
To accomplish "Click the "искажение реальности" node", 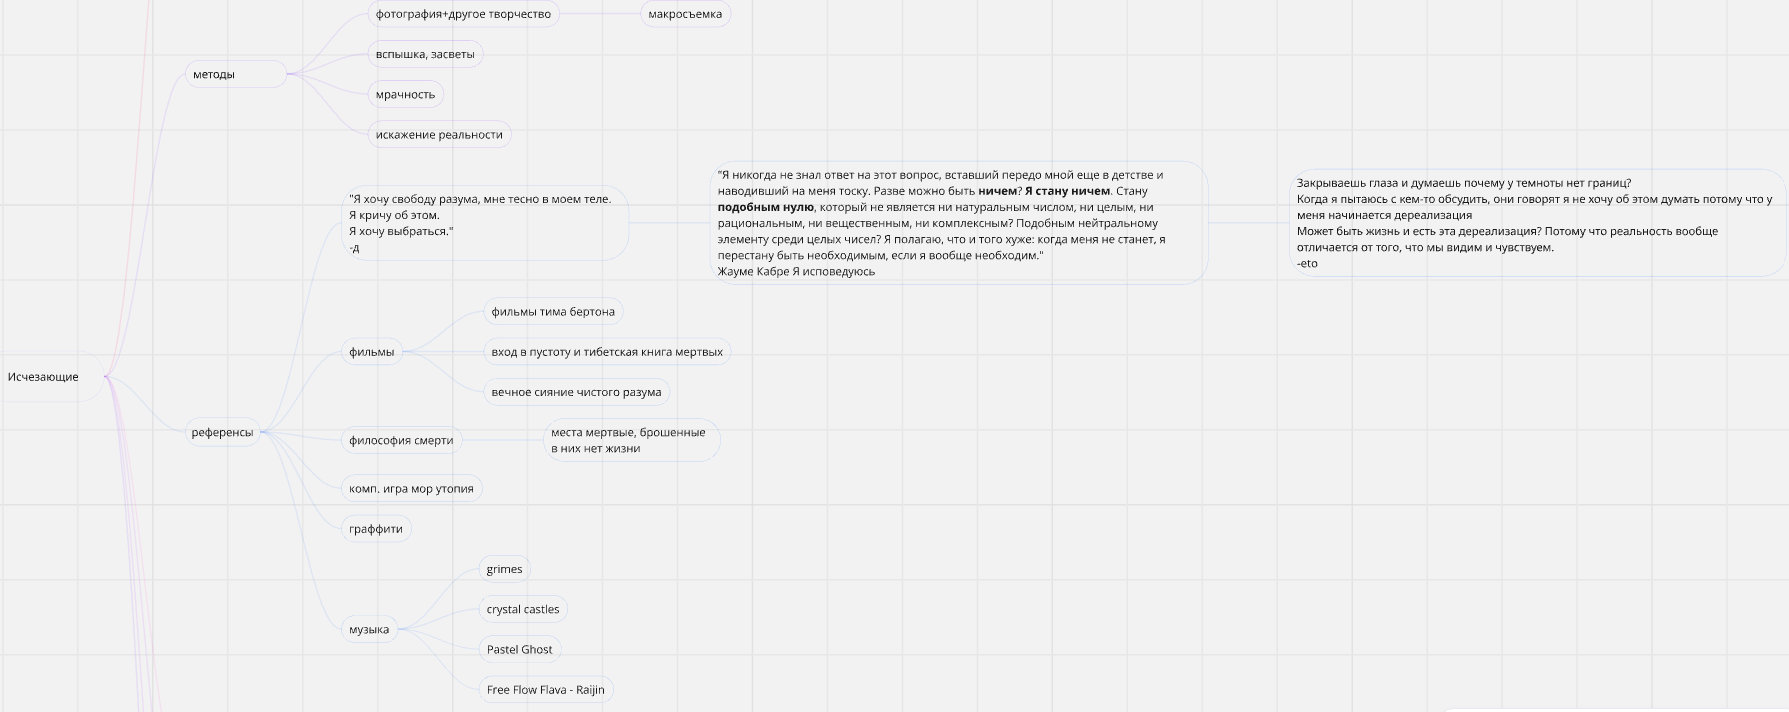I will click(x=439, y=134).
